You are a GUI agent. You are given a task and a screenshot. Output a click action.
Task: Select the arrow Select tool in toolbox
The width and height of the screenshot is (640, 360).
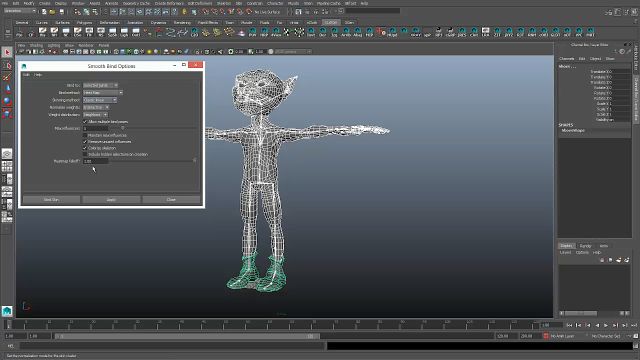pyautogui.click(x=7, y=52)
